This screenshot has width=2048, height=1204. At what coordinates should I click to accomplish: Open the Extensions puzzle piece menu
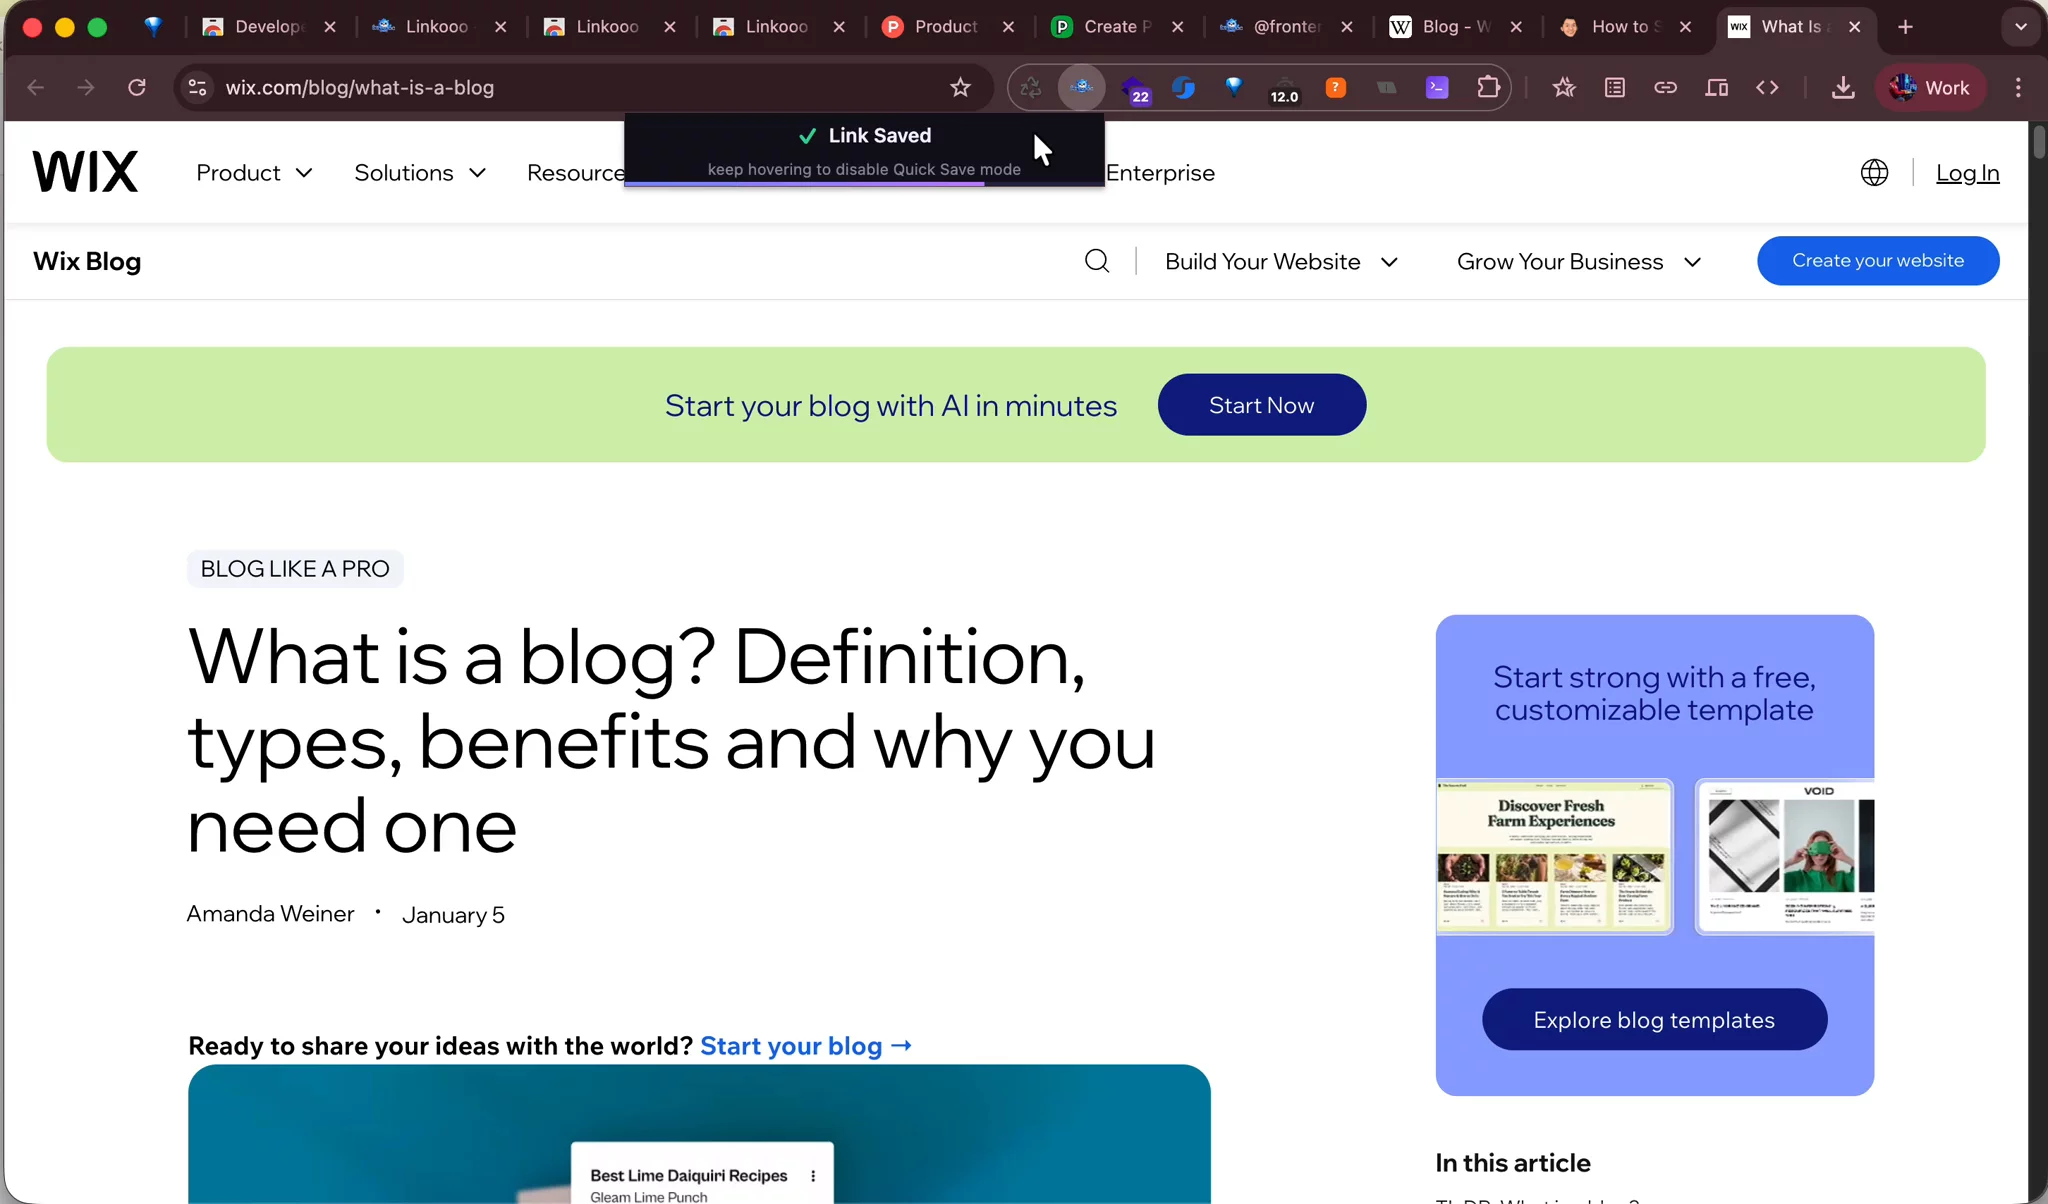(1488, 88)
